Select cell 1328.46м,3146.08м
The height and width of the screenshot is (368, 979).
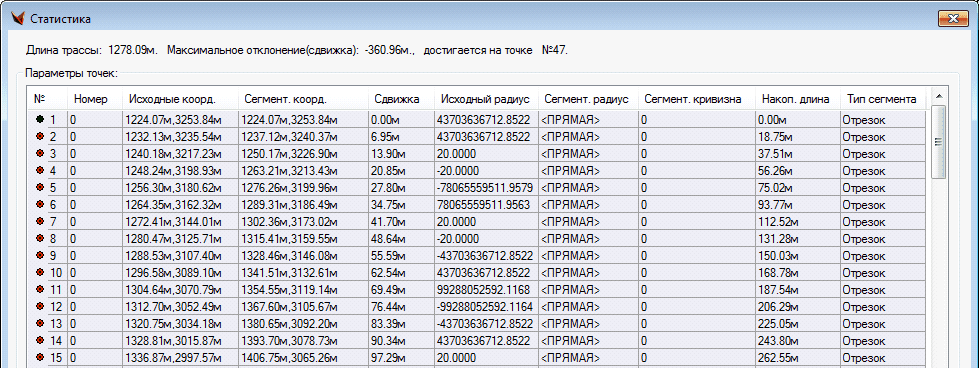(x=303, y=255)
